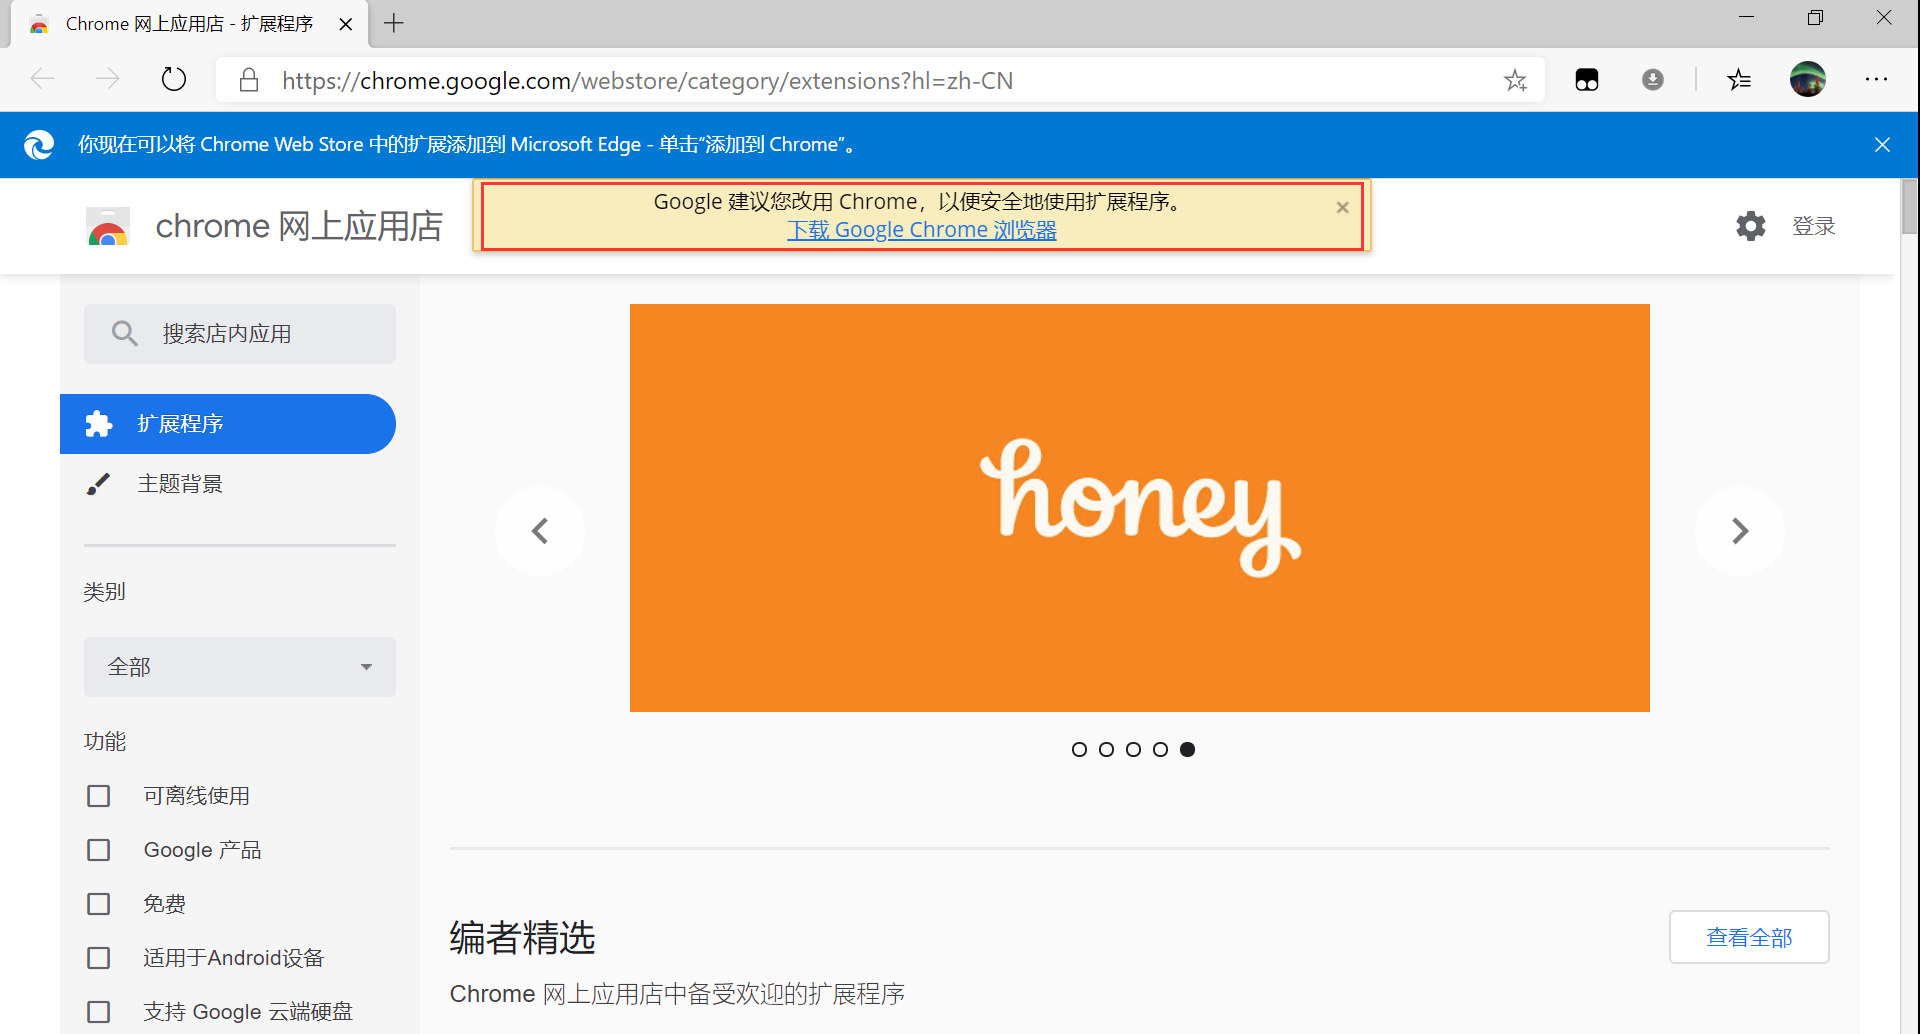The height and width of the screenshot is (1034, 1920).
Task: Check the 适用于Android设备 checkbox
Action: 99,958
